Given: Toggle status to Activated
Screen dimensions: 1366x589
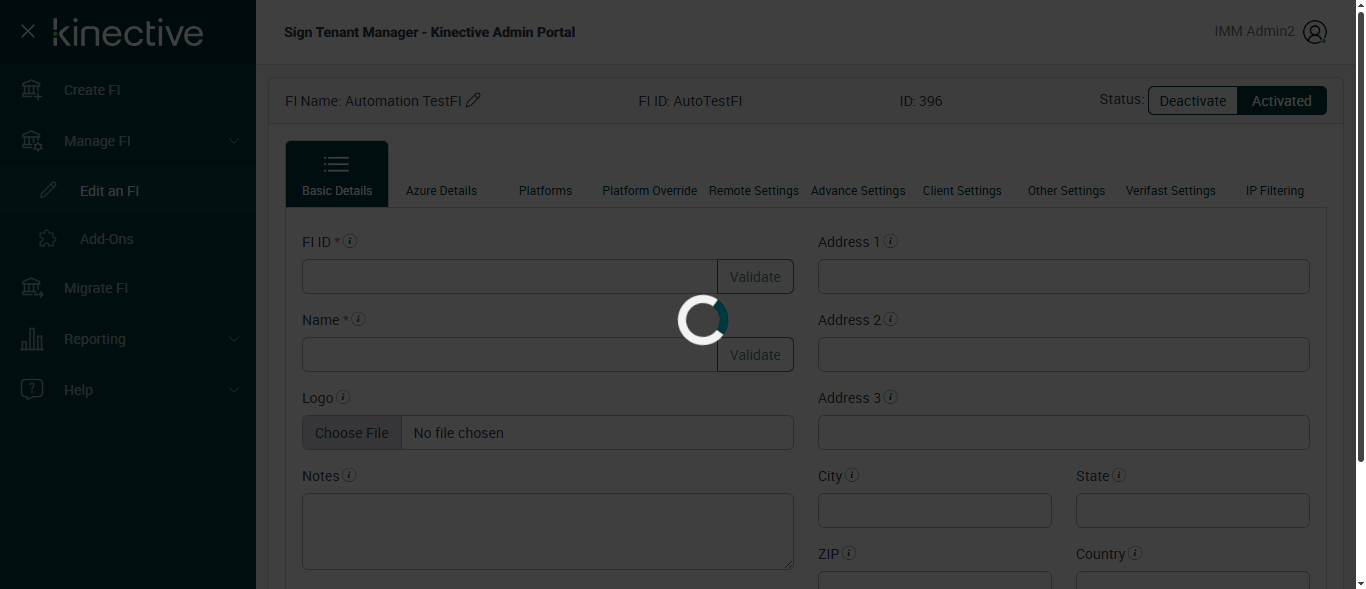Looking at the screenshot, I should tap(1281, 101).
